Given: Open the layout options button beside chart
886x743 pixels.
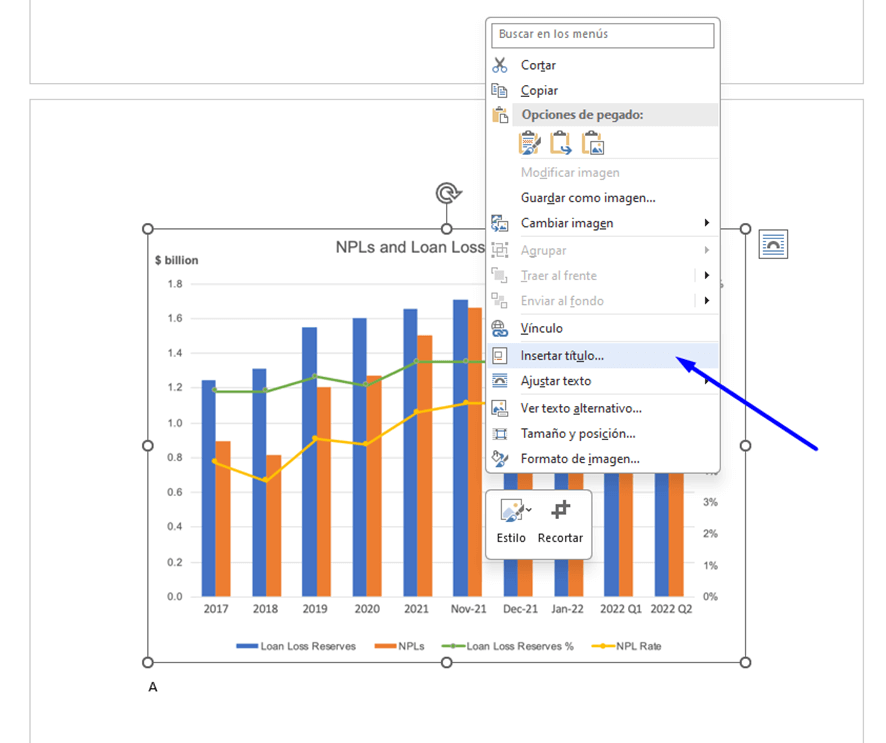Looking at the screenshot, I should pyautogui.click(x=773, y=245).
